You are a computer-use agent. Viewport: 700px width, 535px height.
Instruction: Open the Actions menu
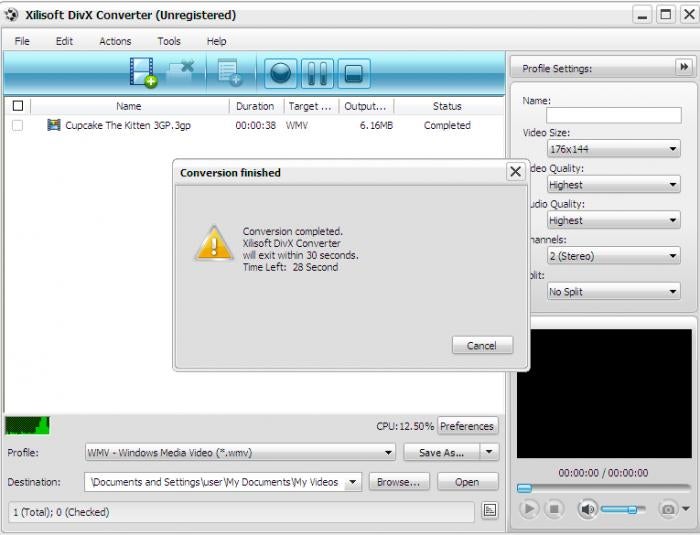[115, 41]
